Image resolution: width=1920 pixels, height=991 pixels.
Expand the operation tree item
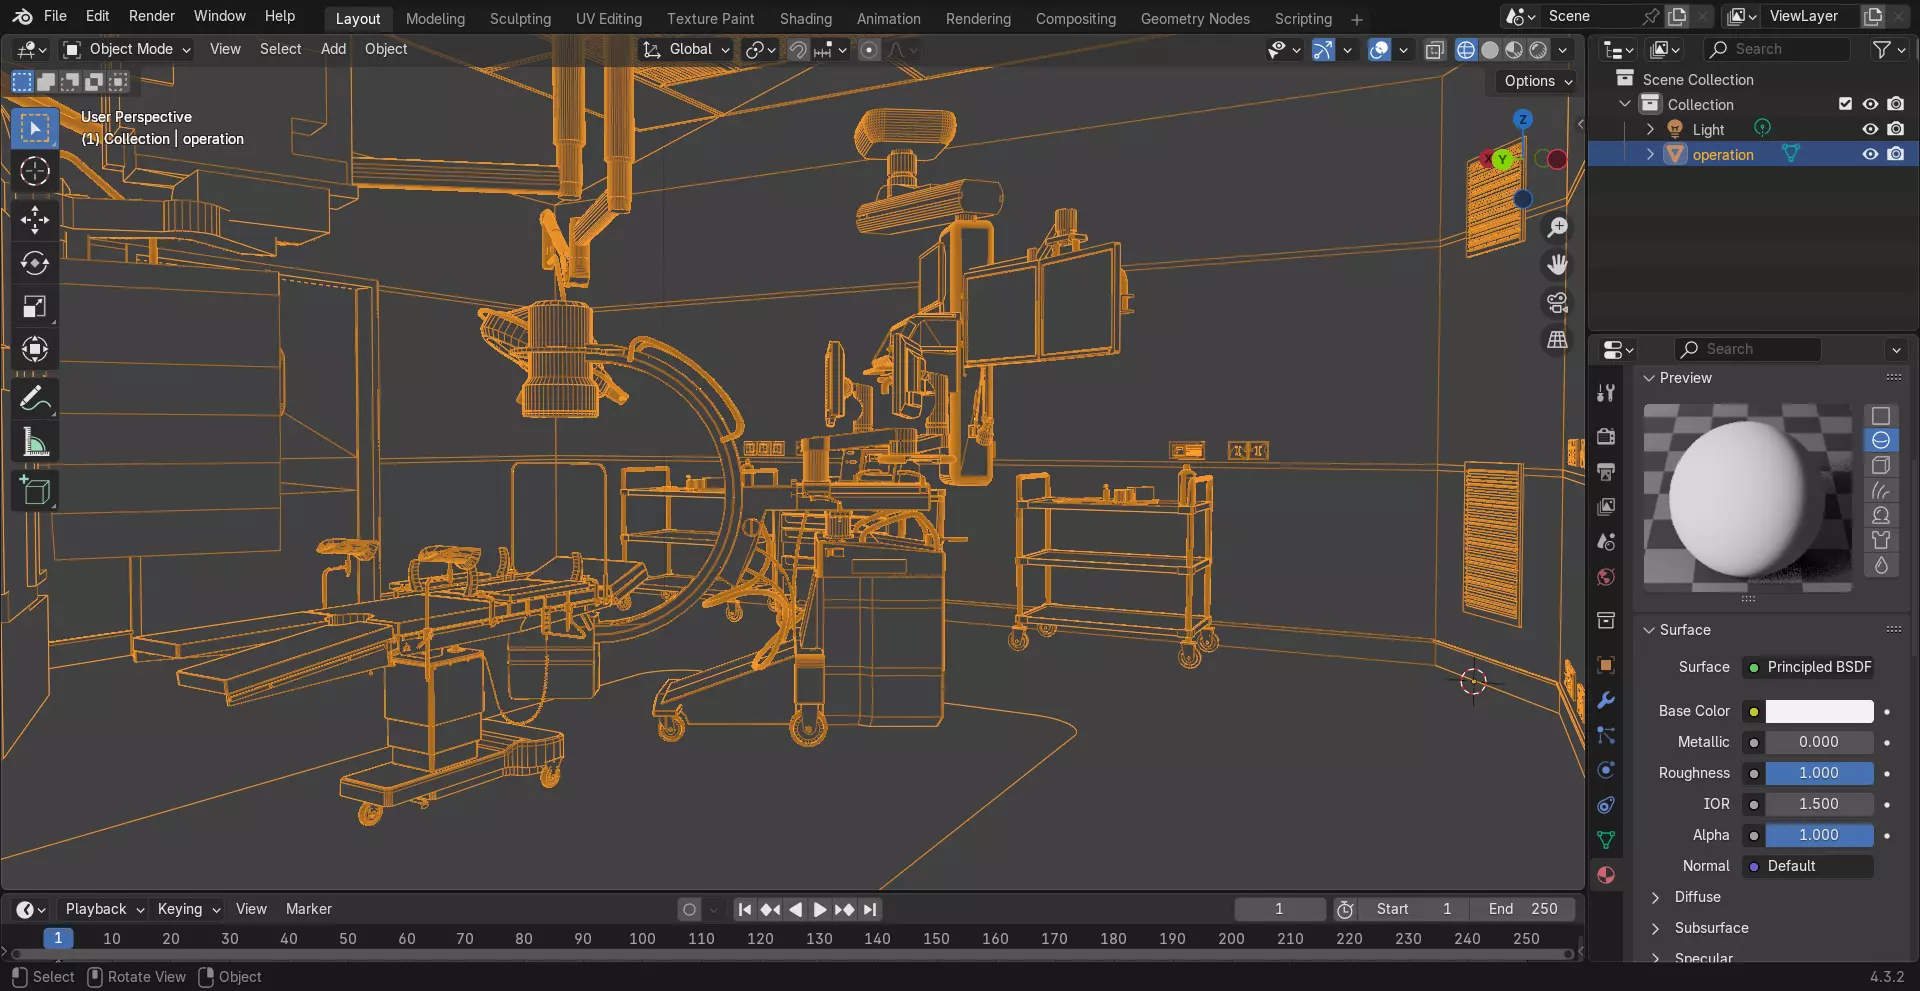coord(1650,154)
